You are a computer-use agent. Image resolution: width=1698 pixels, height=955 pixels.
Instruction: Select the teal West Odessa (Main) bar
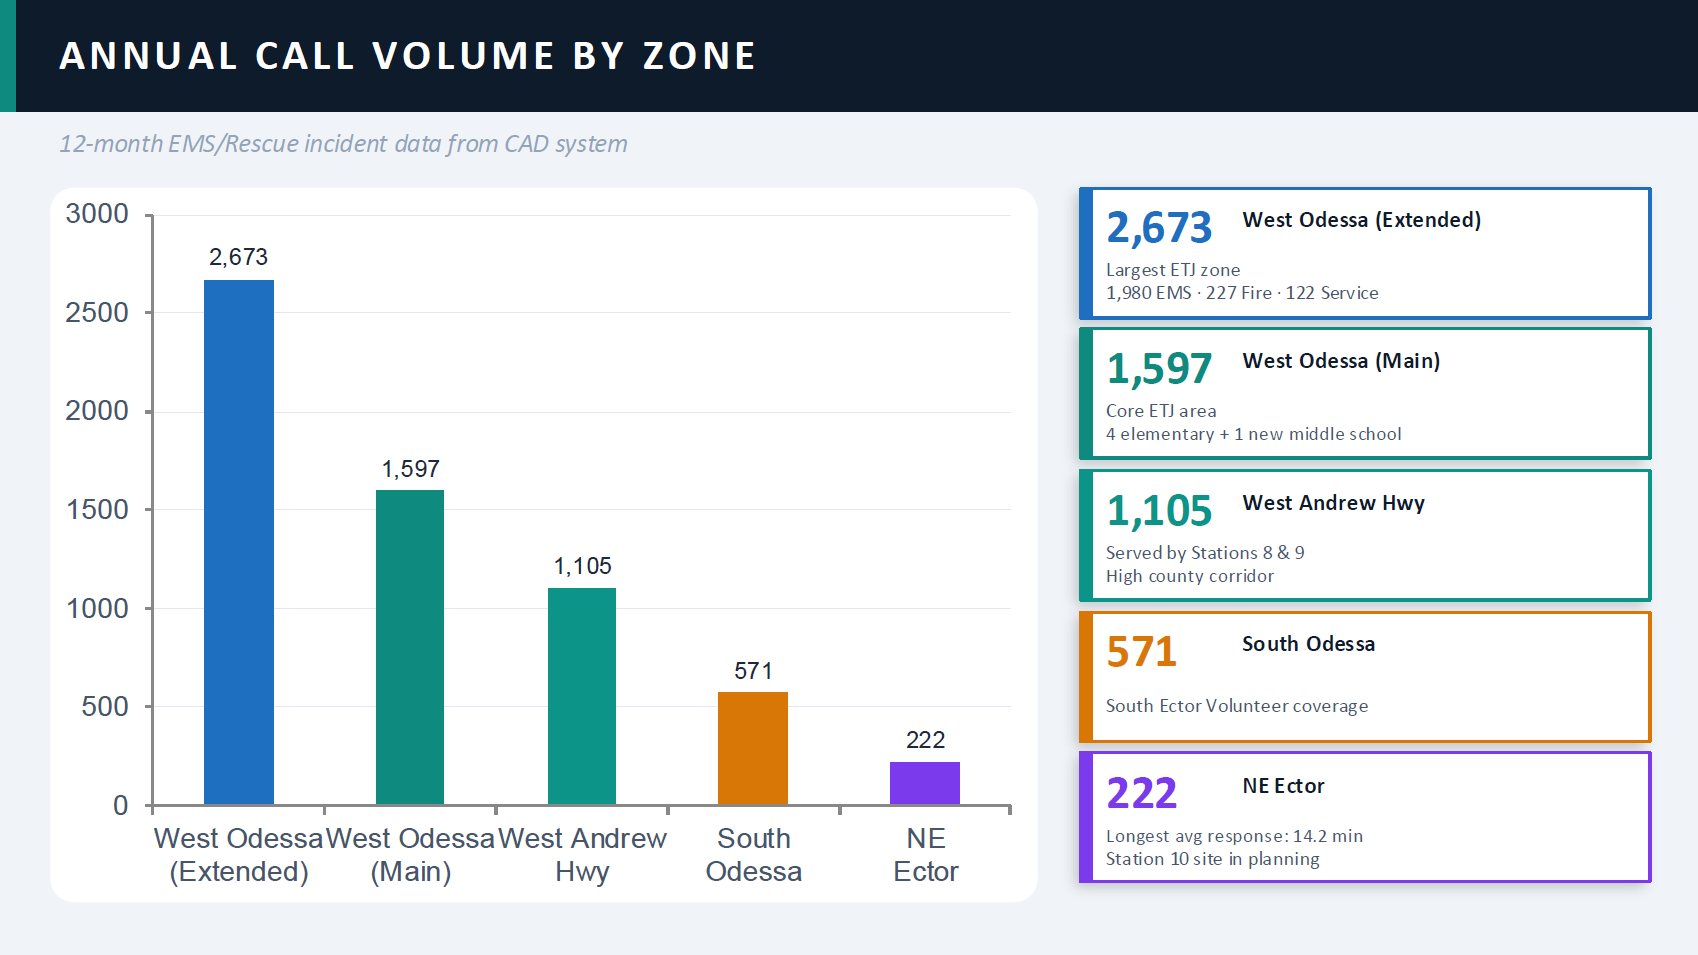(410, 646)
